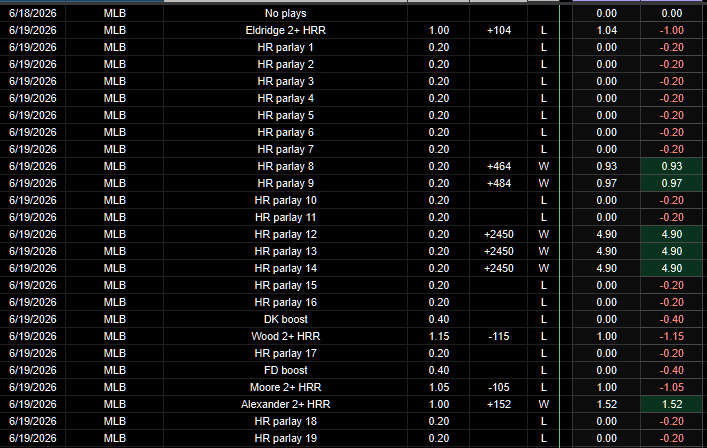The width and height of the screenshot is (707, 448).
Task: Click +2450 odds in HR parlay 13 row
Action: coord(499,251)
